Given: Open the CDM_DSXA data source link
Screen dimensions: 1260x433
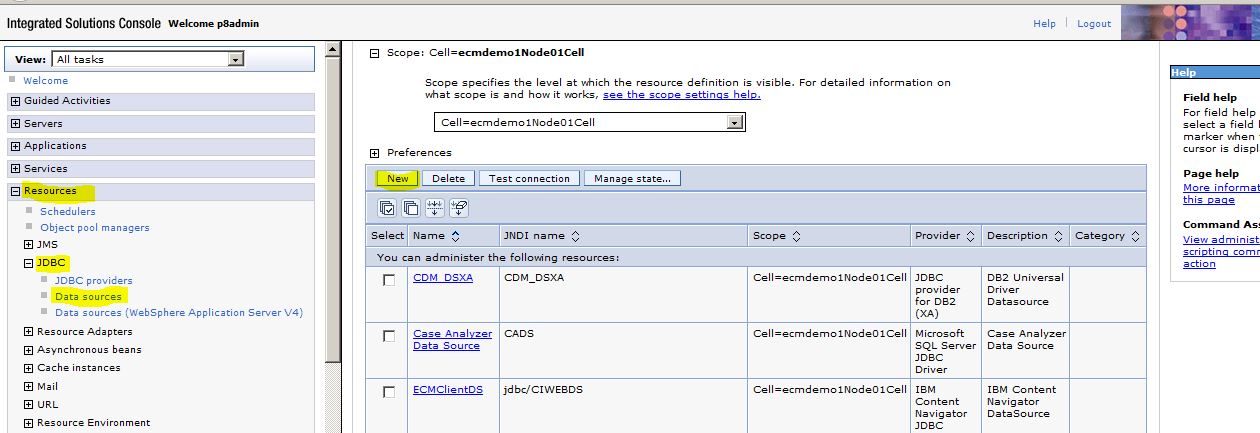Looking at the screenshot, I should pyautogui.click(x=442, y=278).
